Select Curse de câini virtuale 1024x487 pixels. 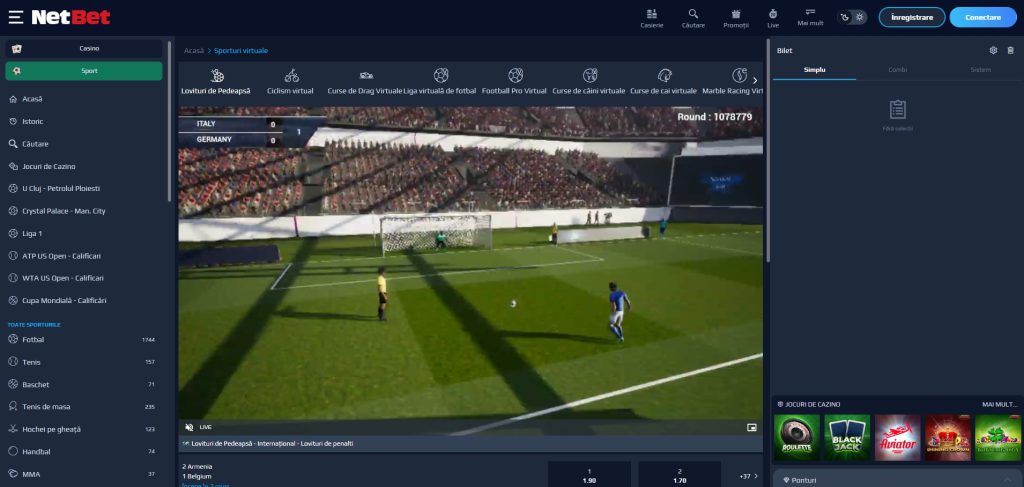(x=589, y=82)
